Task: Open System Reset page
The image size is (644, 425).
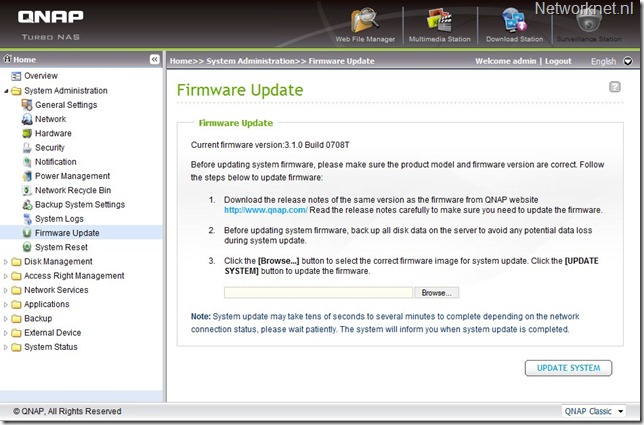Action: tap(61, 247)
